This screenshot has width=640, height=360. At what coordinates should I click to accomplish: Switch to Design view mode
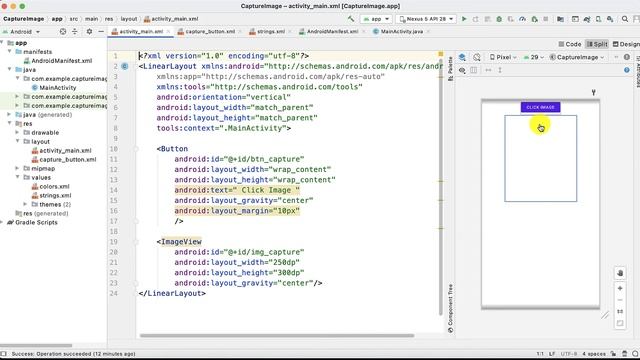(626, 44)
